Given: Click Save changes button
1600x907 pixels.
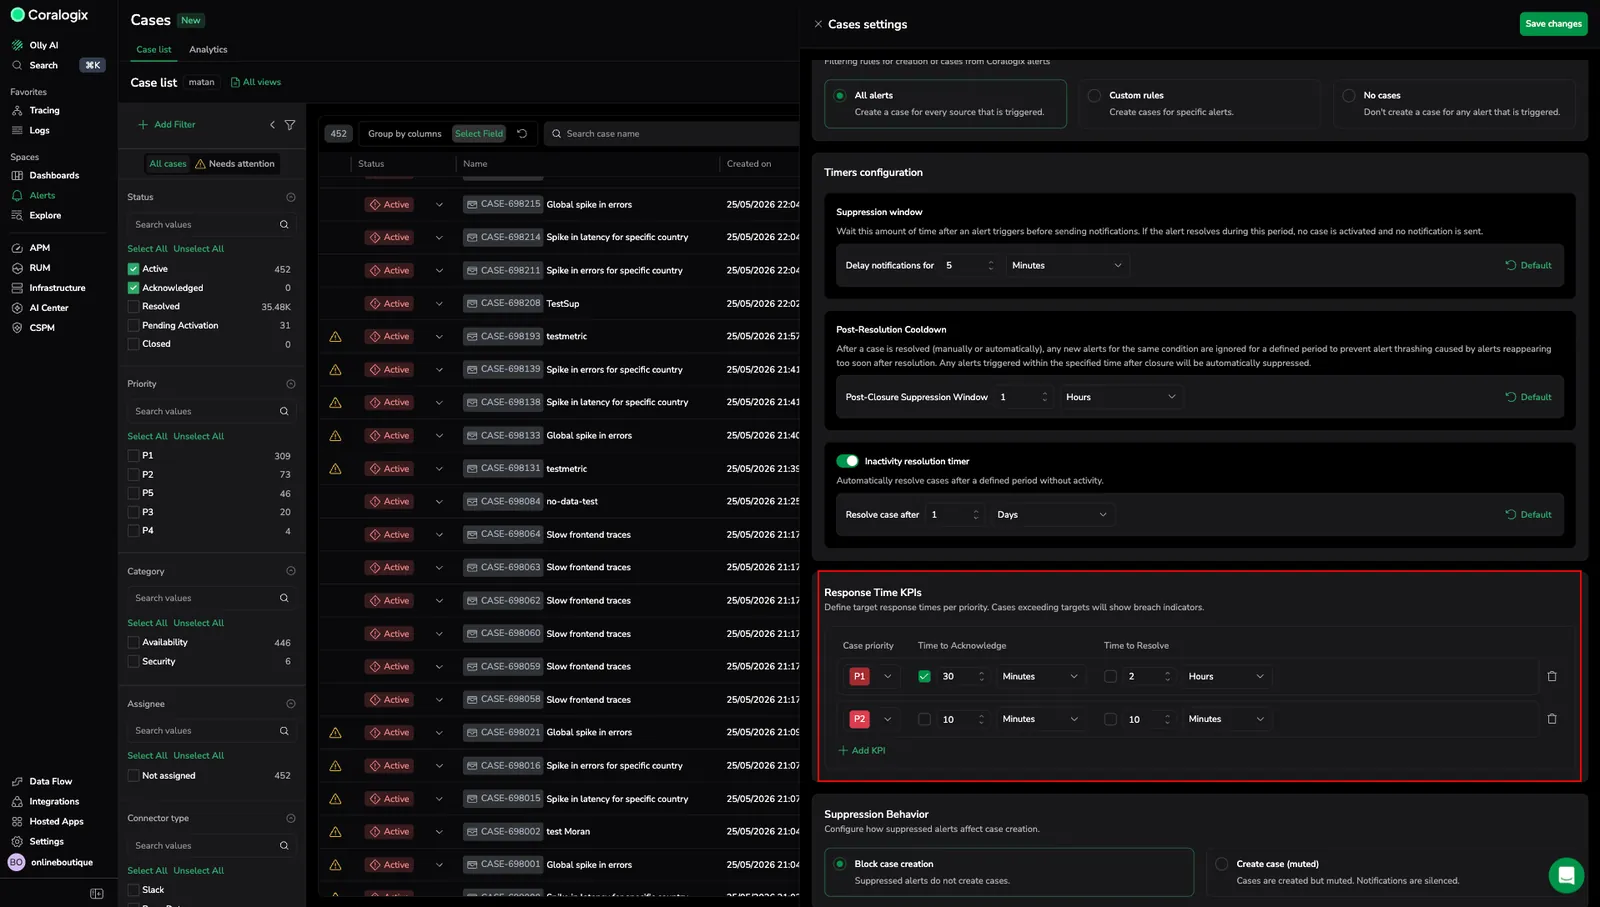Looking at the screenshot, I should (1553, 24).
